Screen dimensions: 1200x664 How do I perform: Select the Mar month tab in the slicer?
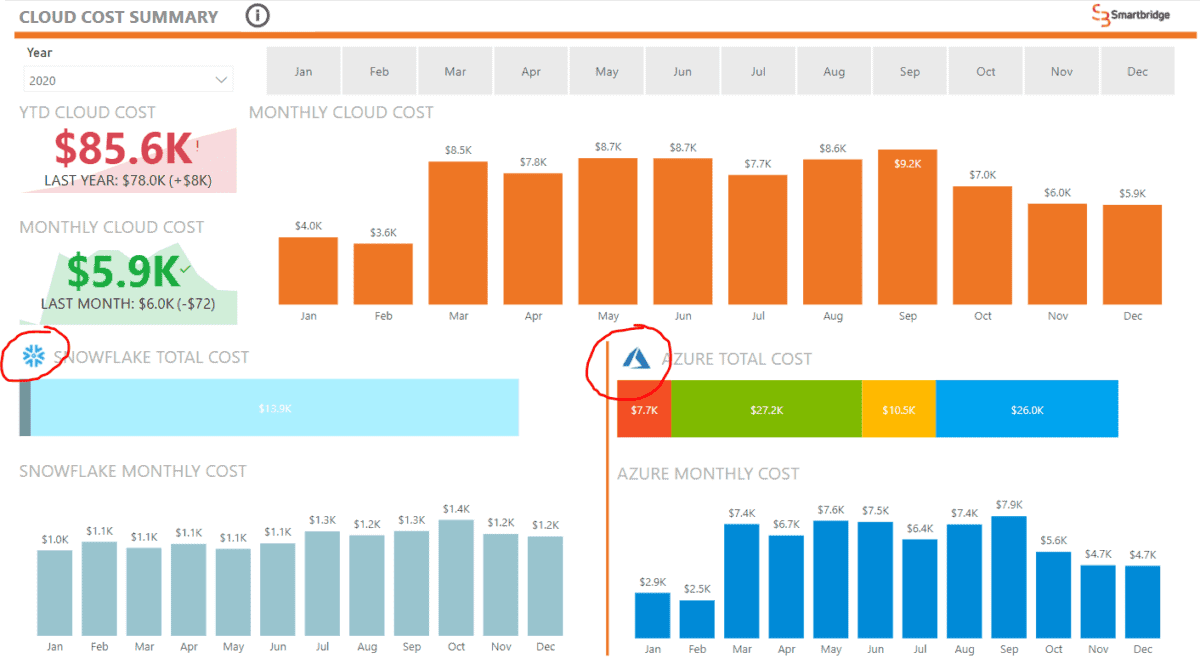point(455,71)
